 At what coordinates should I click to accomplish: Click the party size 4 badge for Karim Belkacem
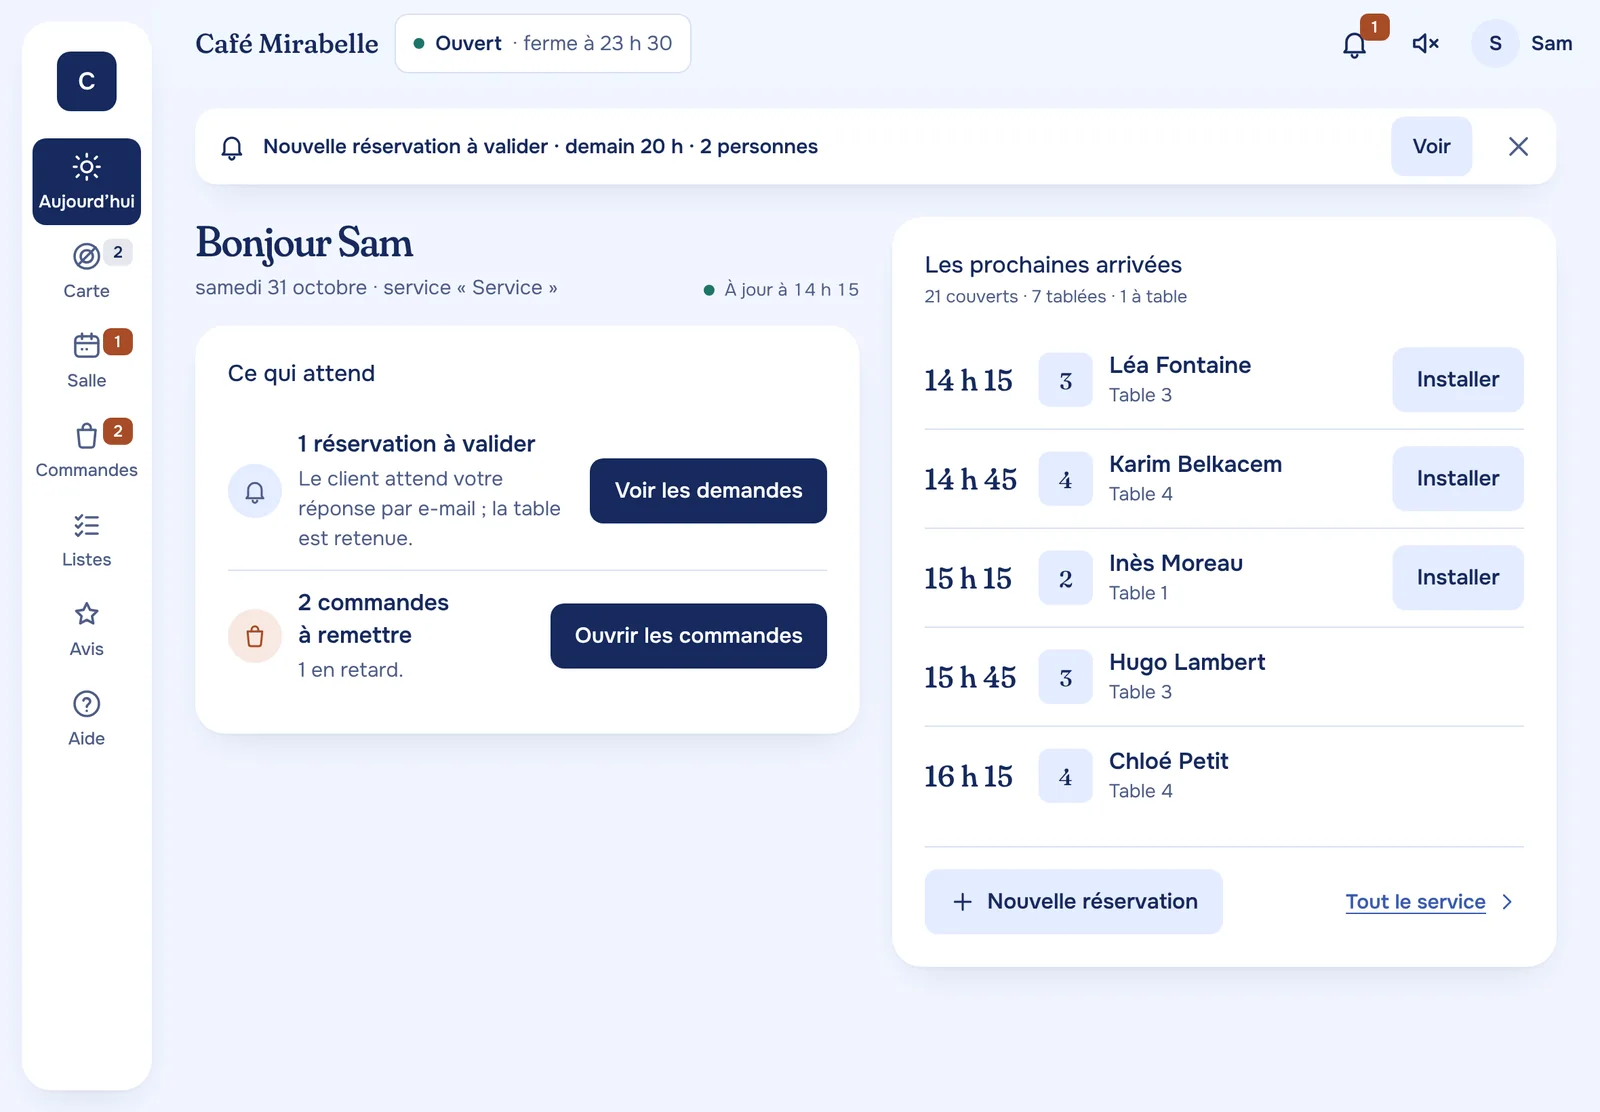click(x=1065, y=479)
